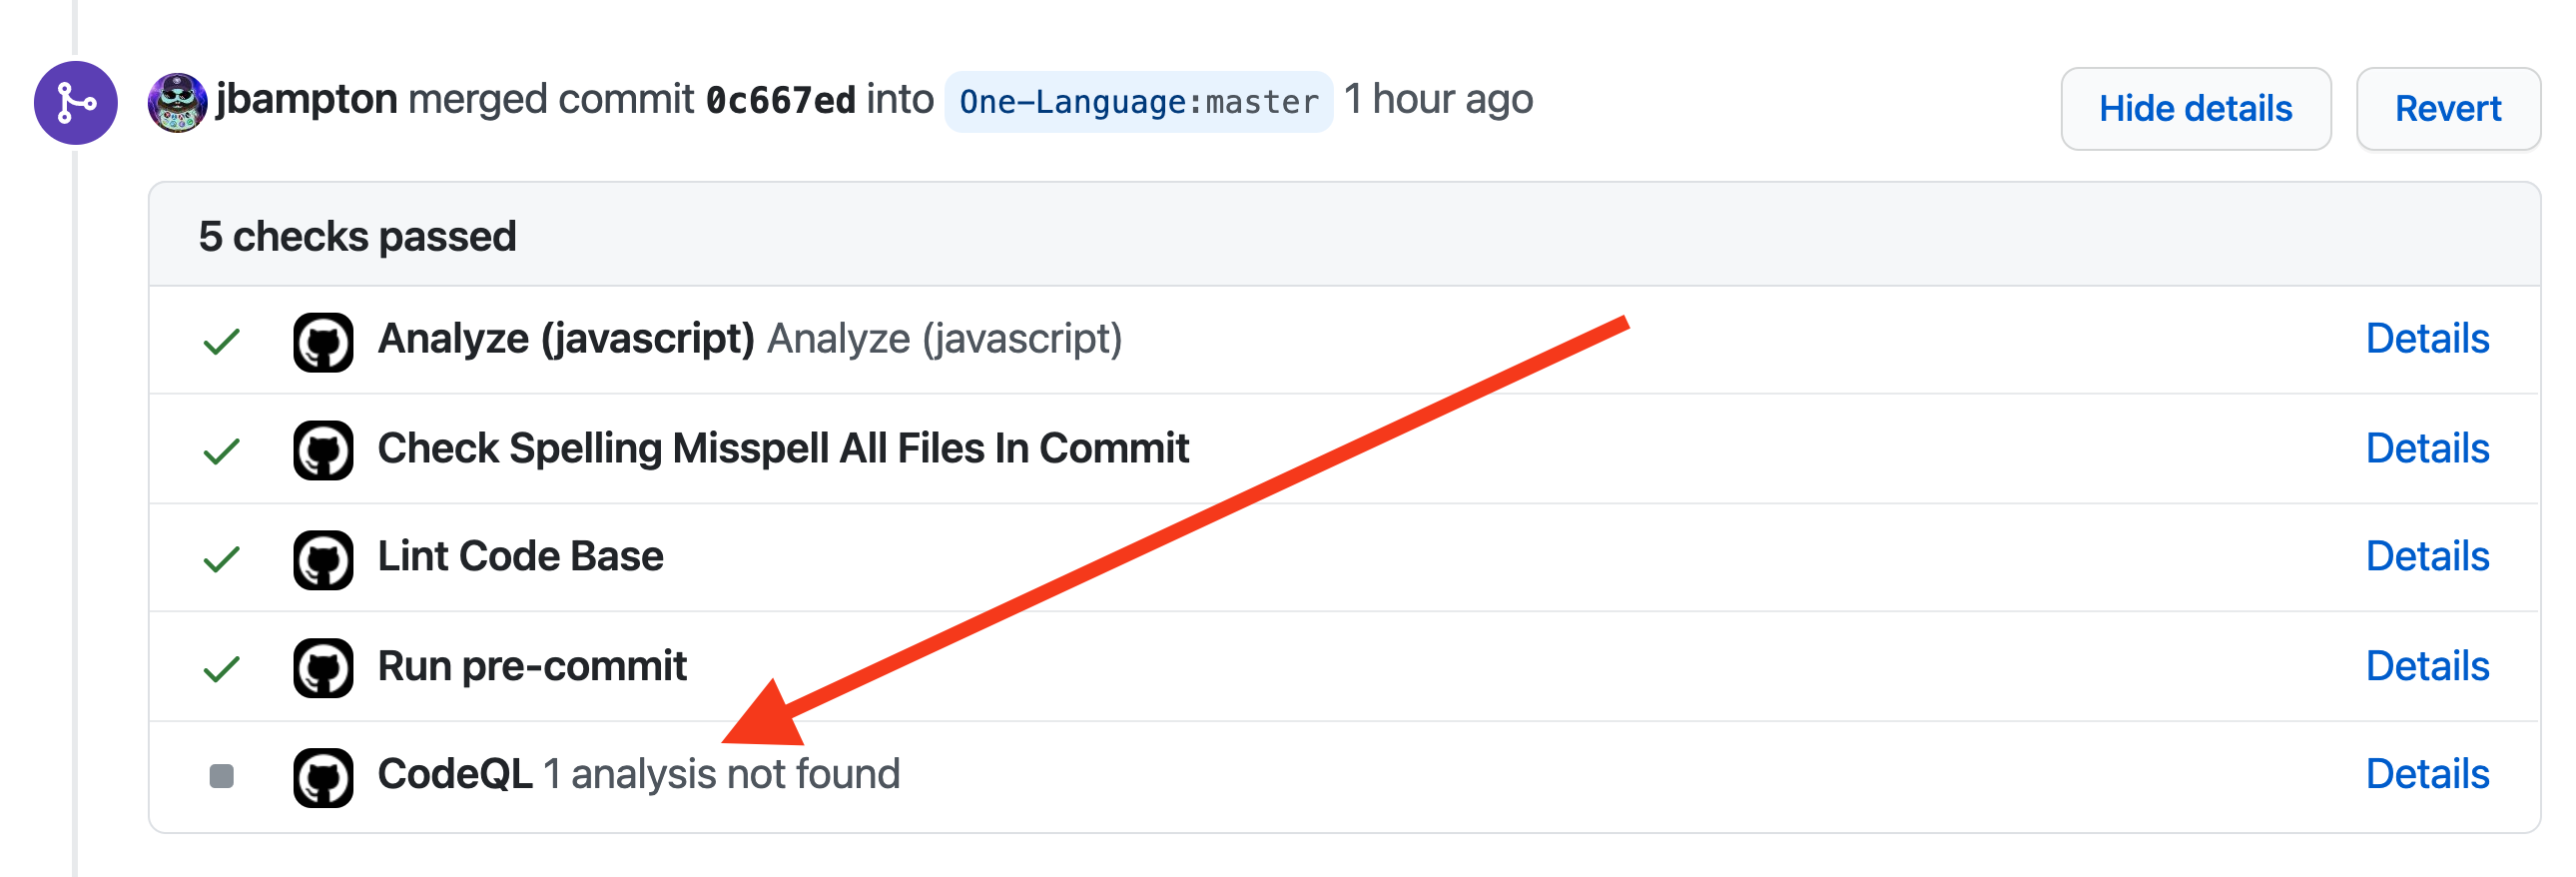Click GitHub icon beside CodeQL

pyautogui.click(x=323, y=778)
